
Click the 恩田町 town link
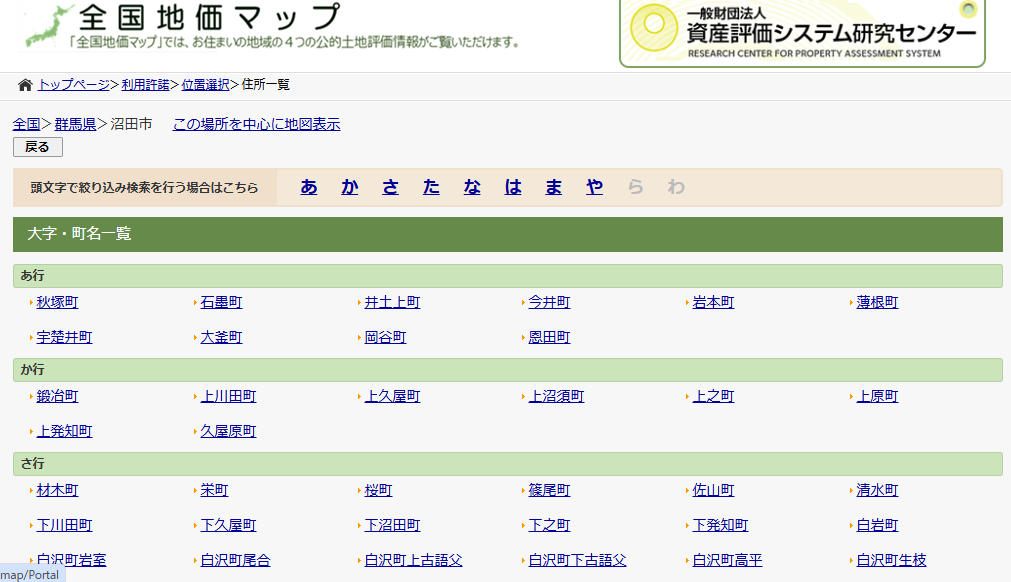(549, 337)
